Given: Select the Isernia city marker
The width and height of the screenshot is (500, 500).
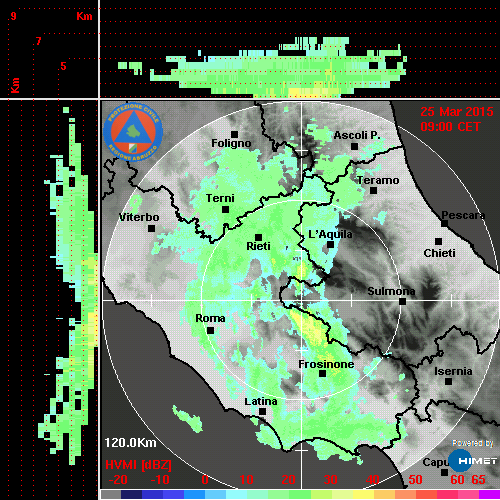Looking at the screenshot, I should tap(448, 381).
